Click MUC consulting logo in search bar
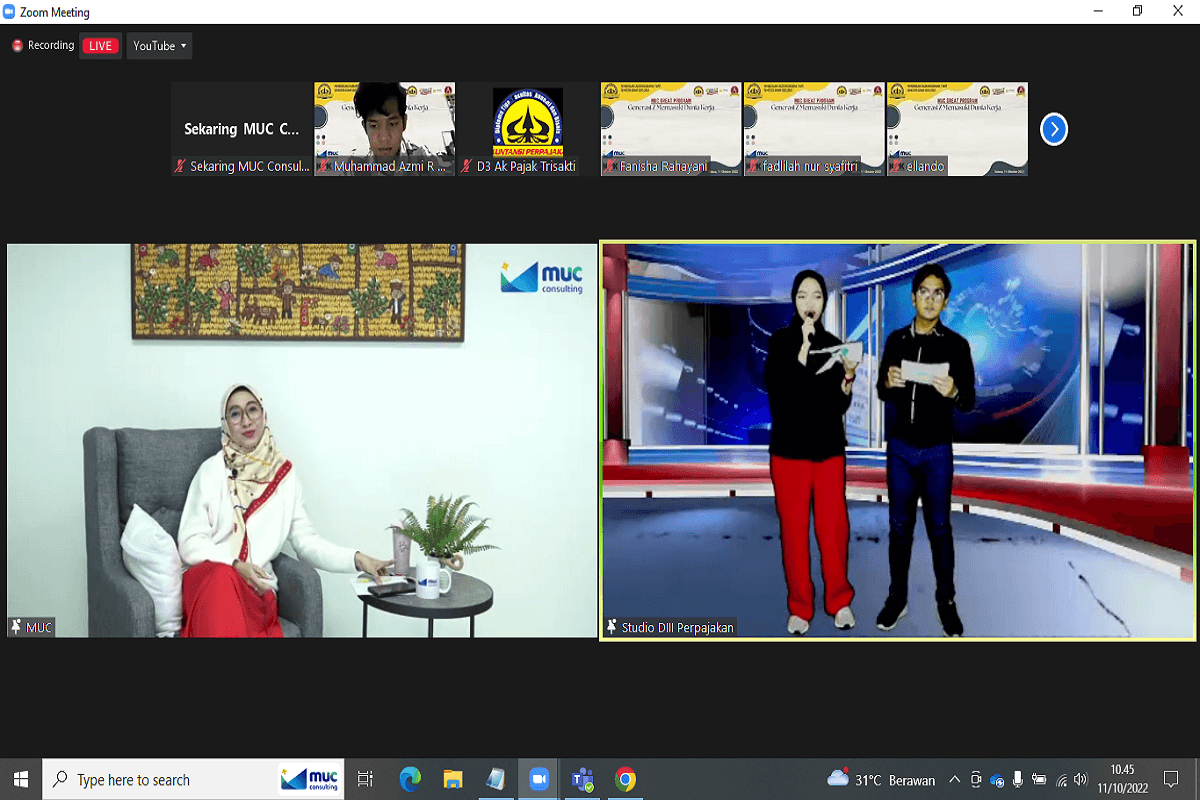The image size is (1200, 800). [310, 779]
